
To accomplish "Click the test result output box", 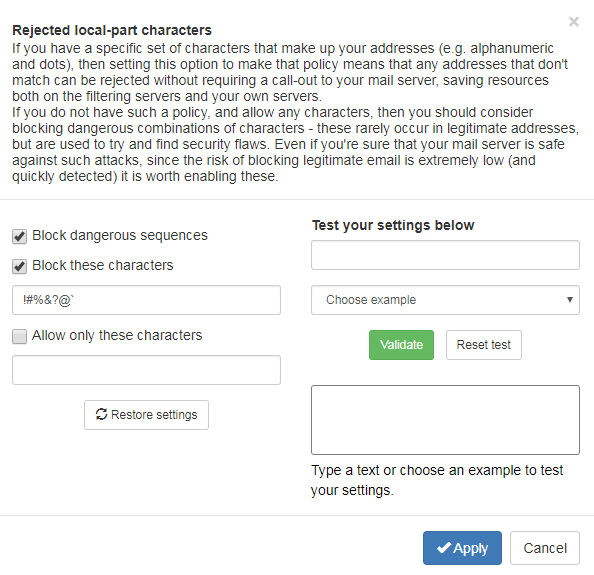I will (445, 420).
